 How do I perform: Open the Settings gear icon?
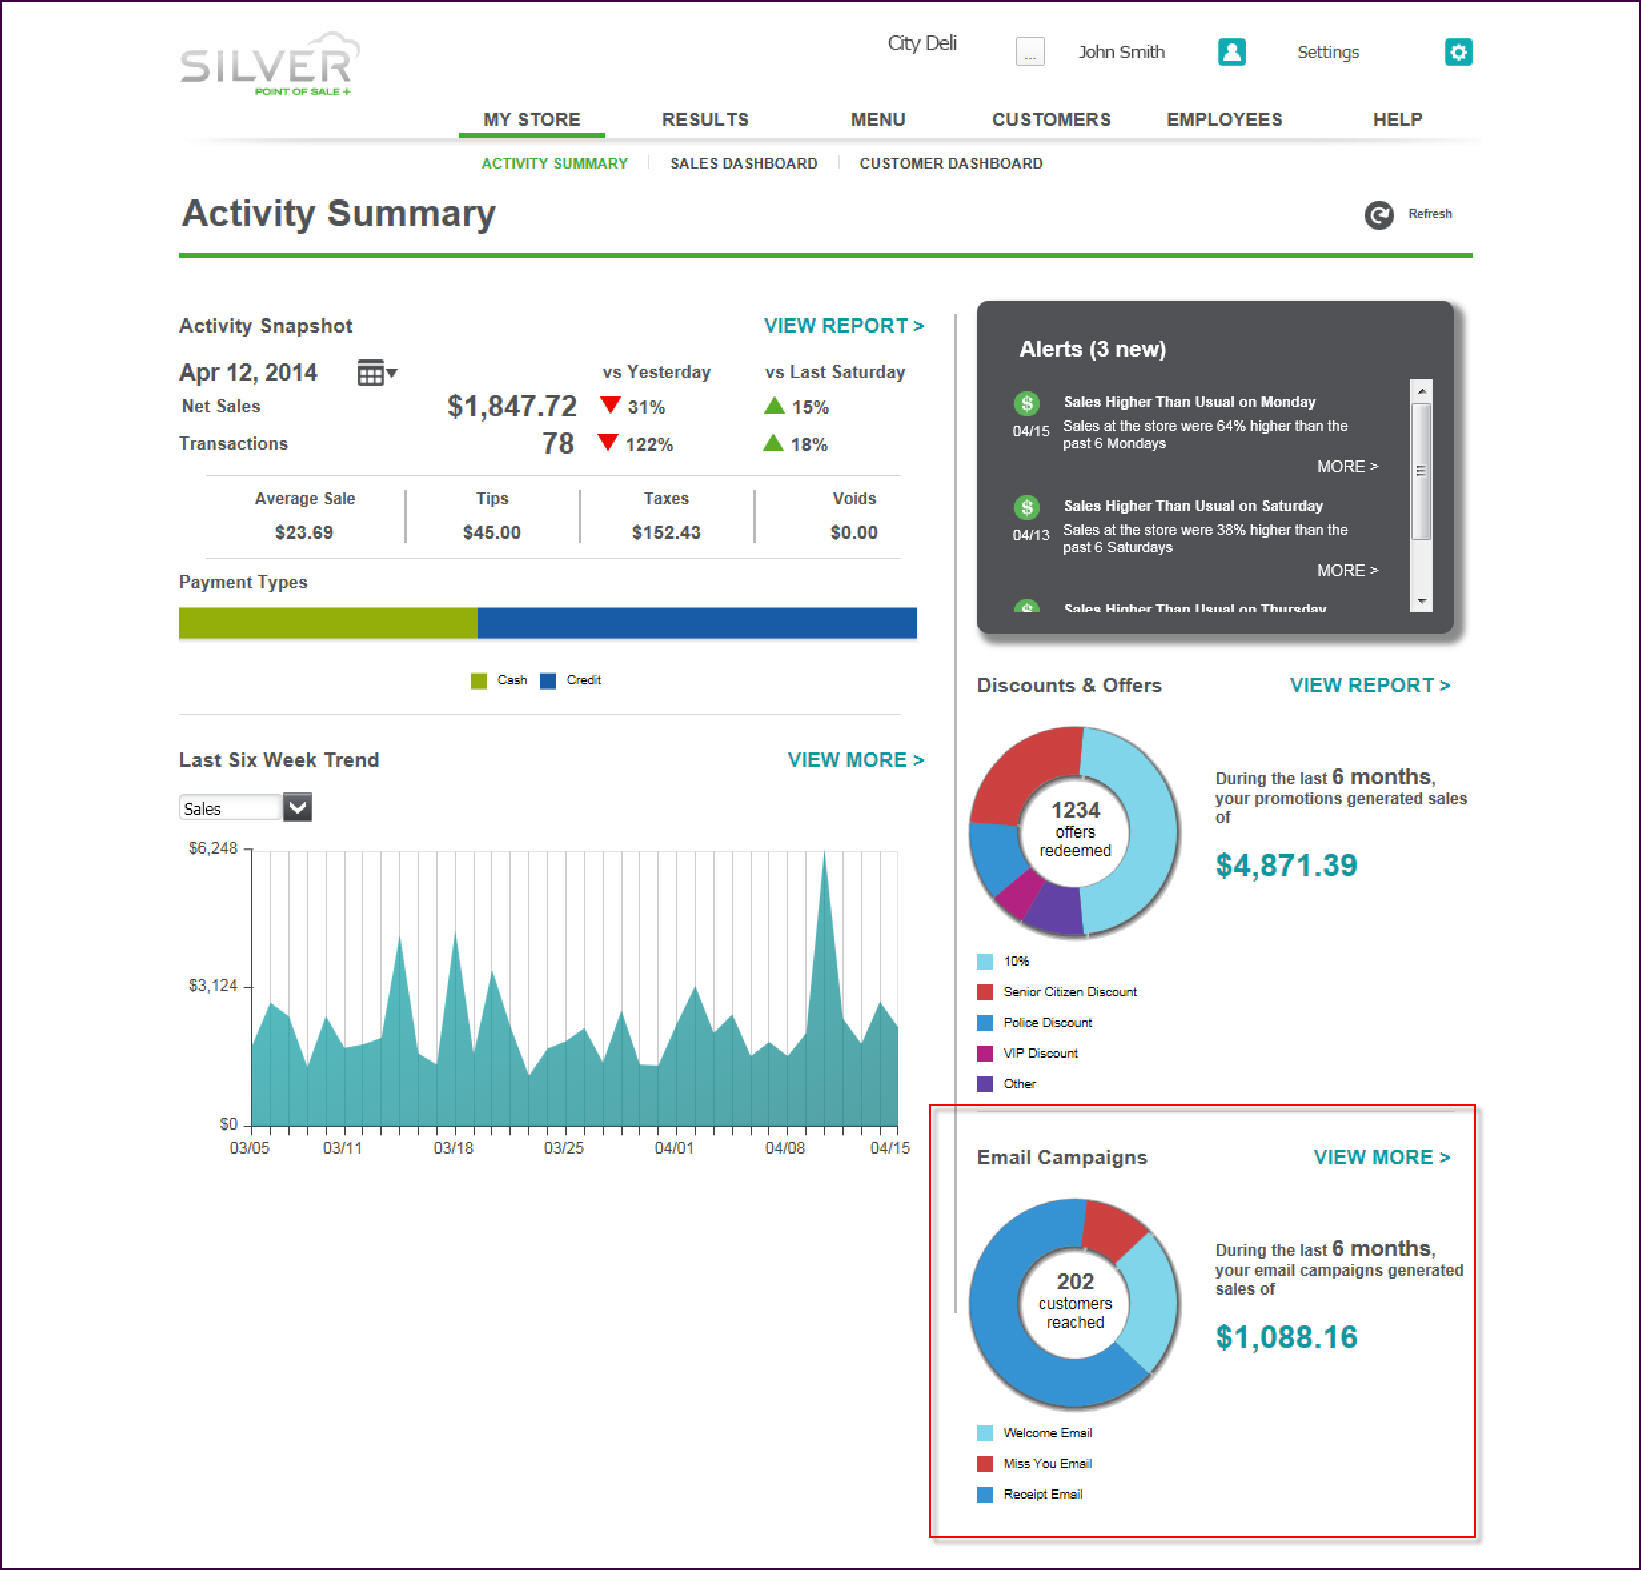point(1458,52)
